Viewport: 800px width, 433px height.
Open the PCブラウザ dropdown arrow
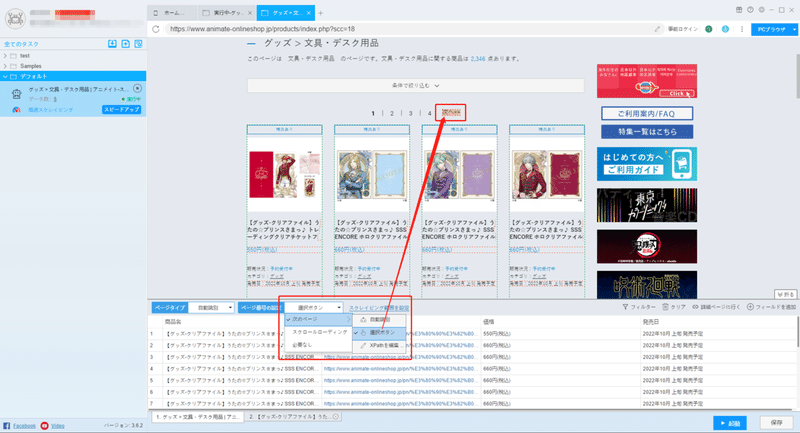pos(794,30)
